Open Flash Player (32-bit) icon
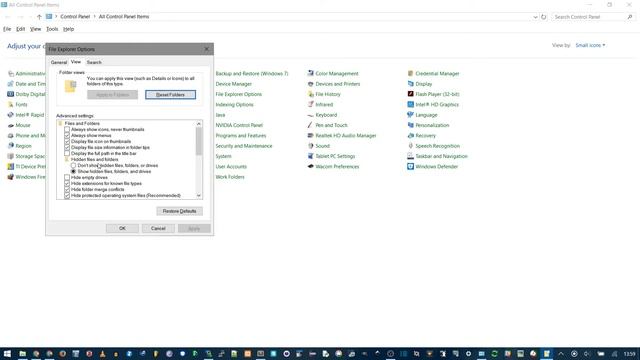The height and width of the screenshot is (360, 640). [x=411, y=94]
